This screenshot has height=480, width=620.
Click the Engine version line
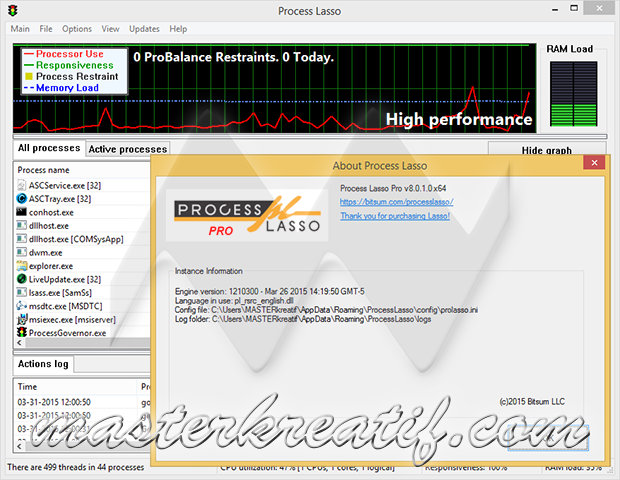270,291
